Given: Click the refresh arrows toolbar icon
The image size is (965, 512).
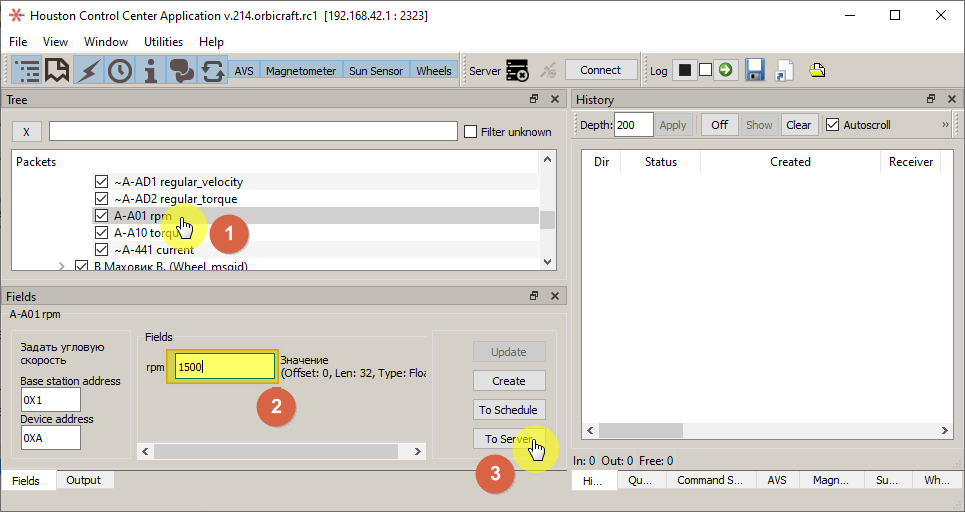Looking at the screenshot, I should [x=212, y=70].
